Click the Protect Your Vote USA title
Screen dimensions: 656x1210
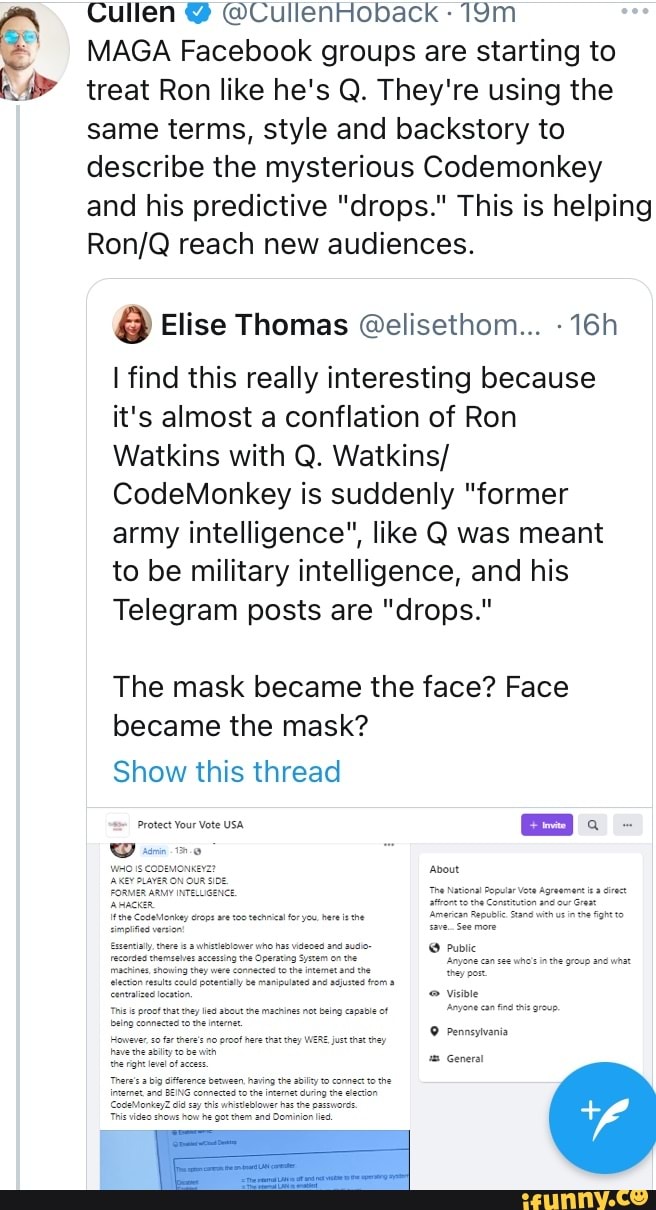[x=190, y=825]
